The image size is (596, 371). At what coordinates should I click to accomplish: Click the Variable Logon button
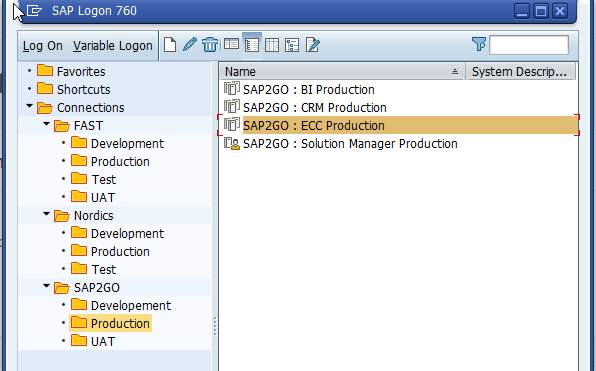point(113,46)
